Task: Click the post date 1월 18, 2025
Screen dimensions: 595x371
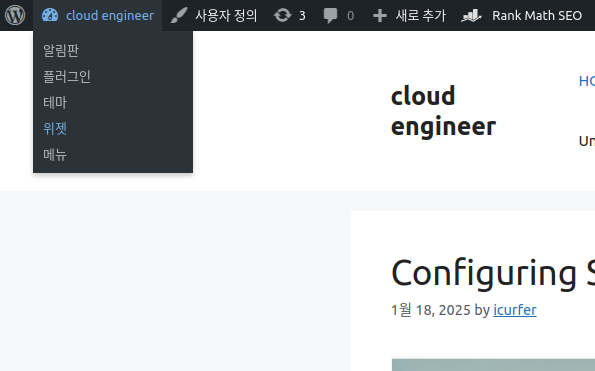Action: [x=431, y=310]
